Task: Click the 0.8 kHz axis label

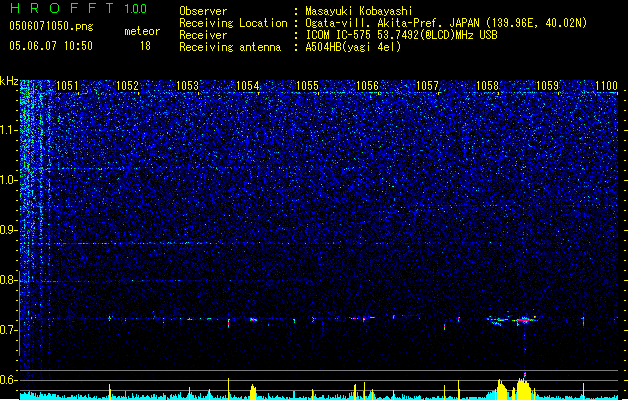Action: point(9,280)
